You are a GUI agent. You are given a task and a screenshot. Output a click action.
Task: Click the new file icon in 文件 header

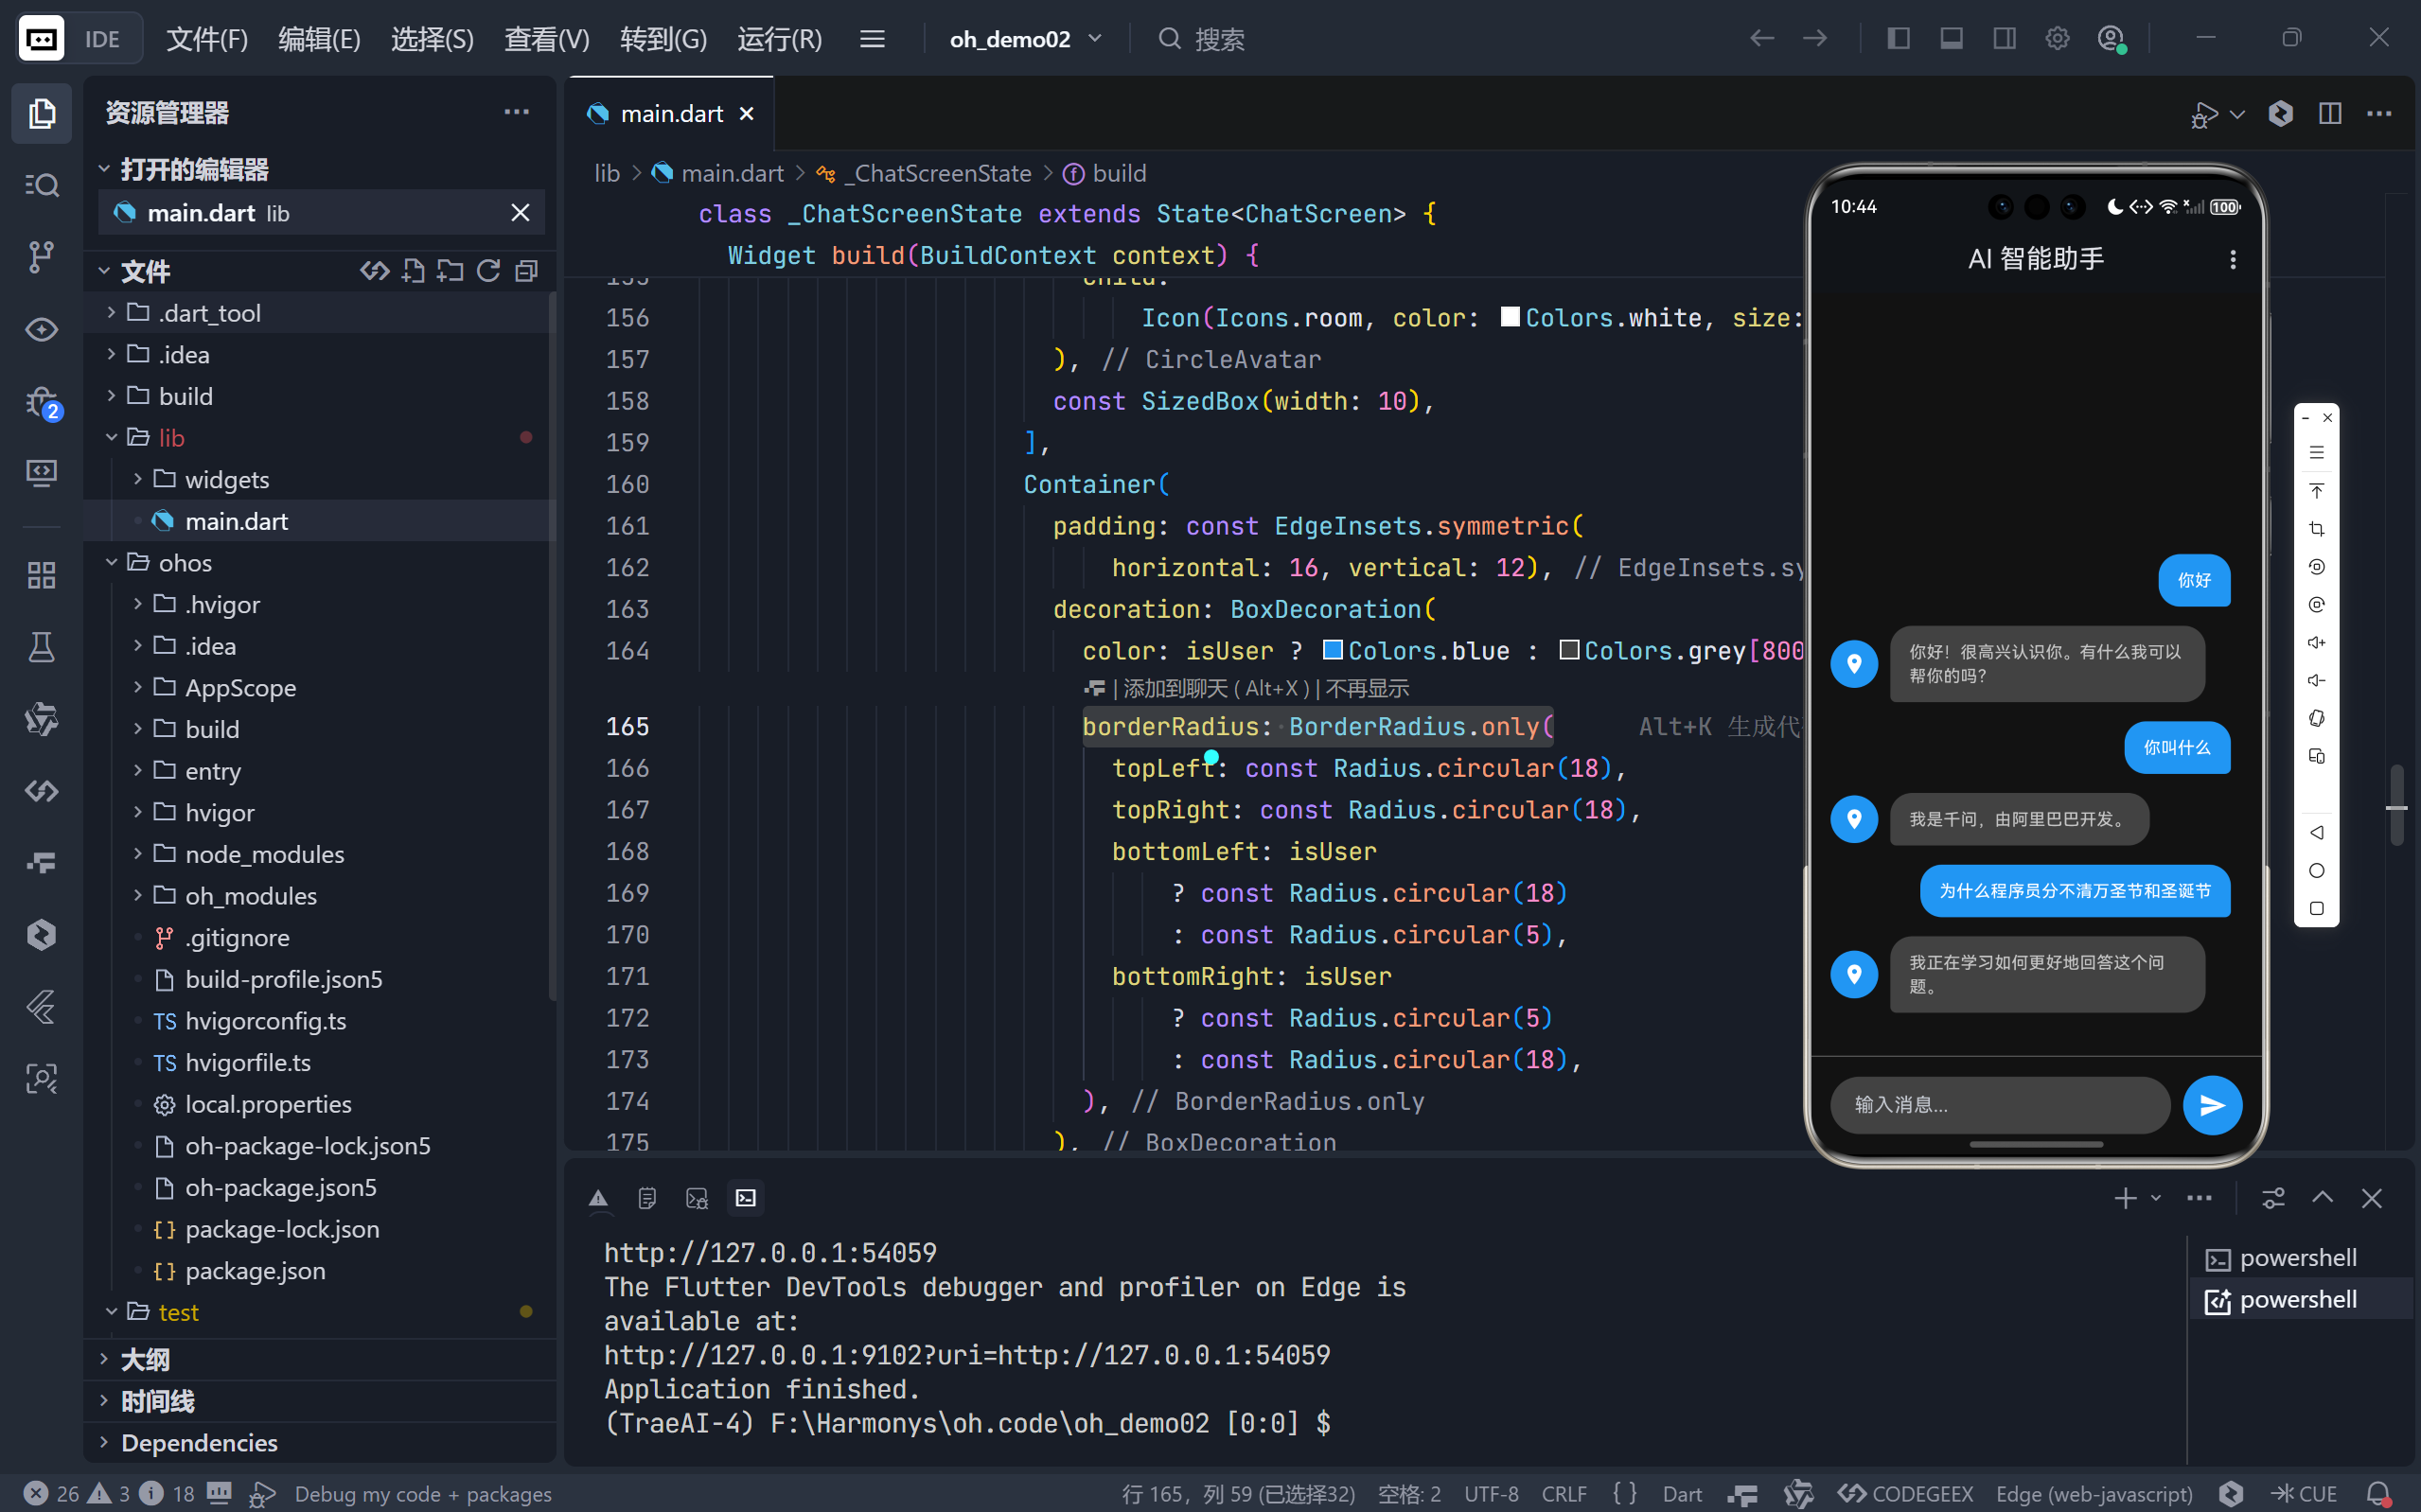coord(413,271)
